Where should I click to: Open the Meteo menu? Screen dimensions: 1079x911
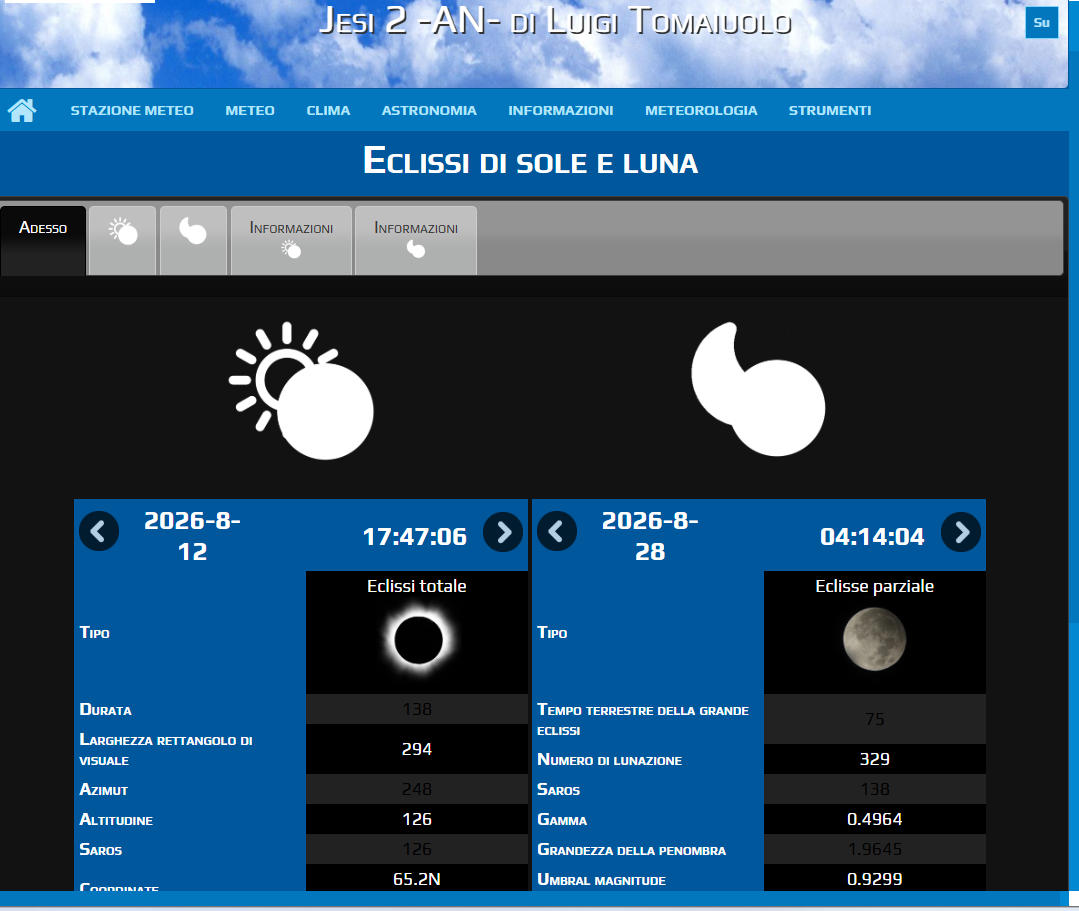point(250,111)
